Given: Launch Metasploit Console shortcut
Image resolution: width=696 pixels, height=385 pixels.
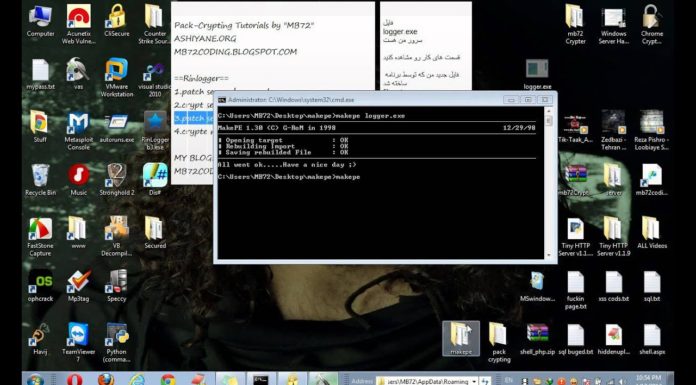Looking at the screenshot, I should 79,131.
